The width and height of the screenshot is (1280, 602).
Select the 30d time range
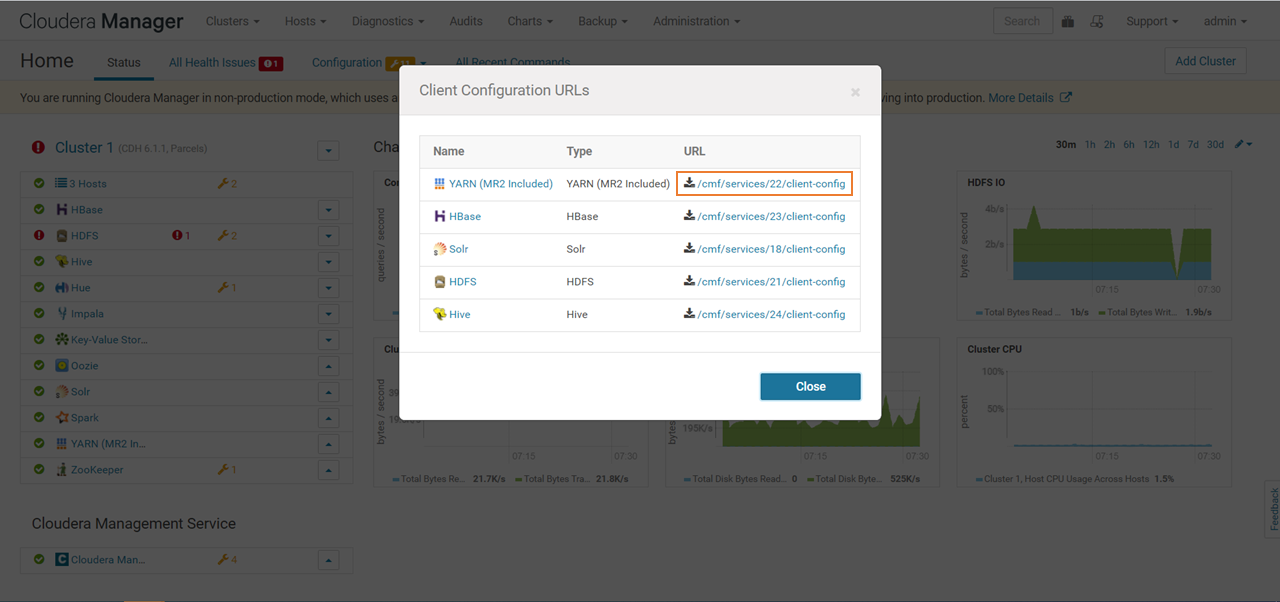tap(1215, 145)
